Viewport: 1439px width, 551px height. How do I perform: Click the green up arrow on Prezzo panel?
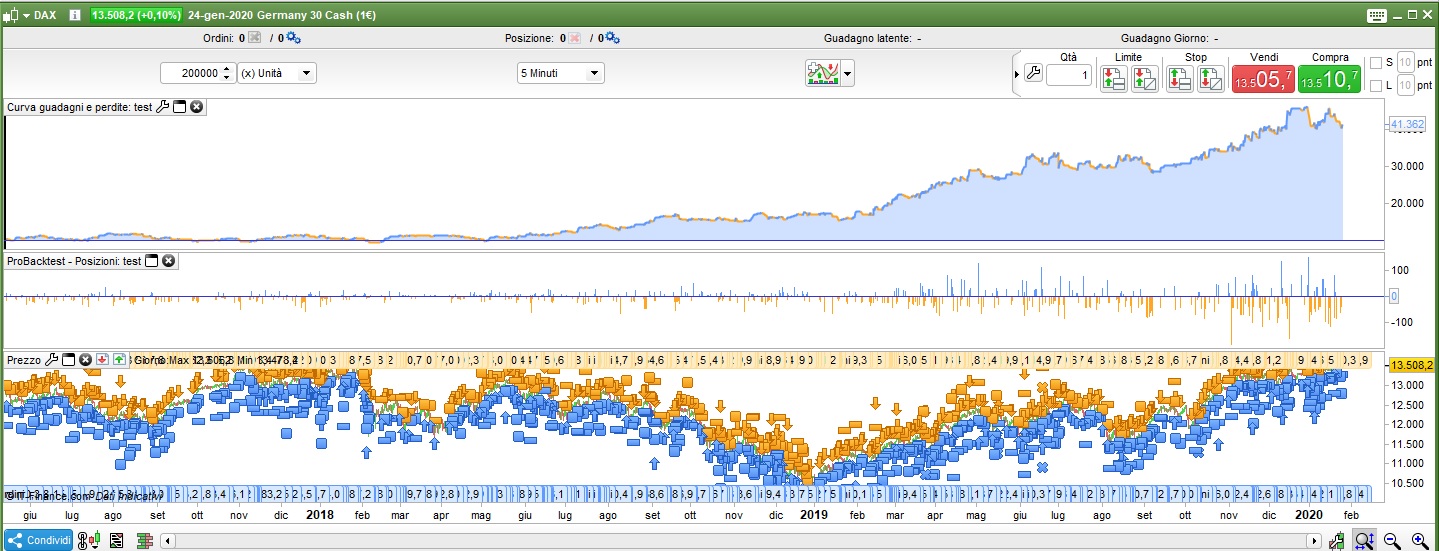120,359
